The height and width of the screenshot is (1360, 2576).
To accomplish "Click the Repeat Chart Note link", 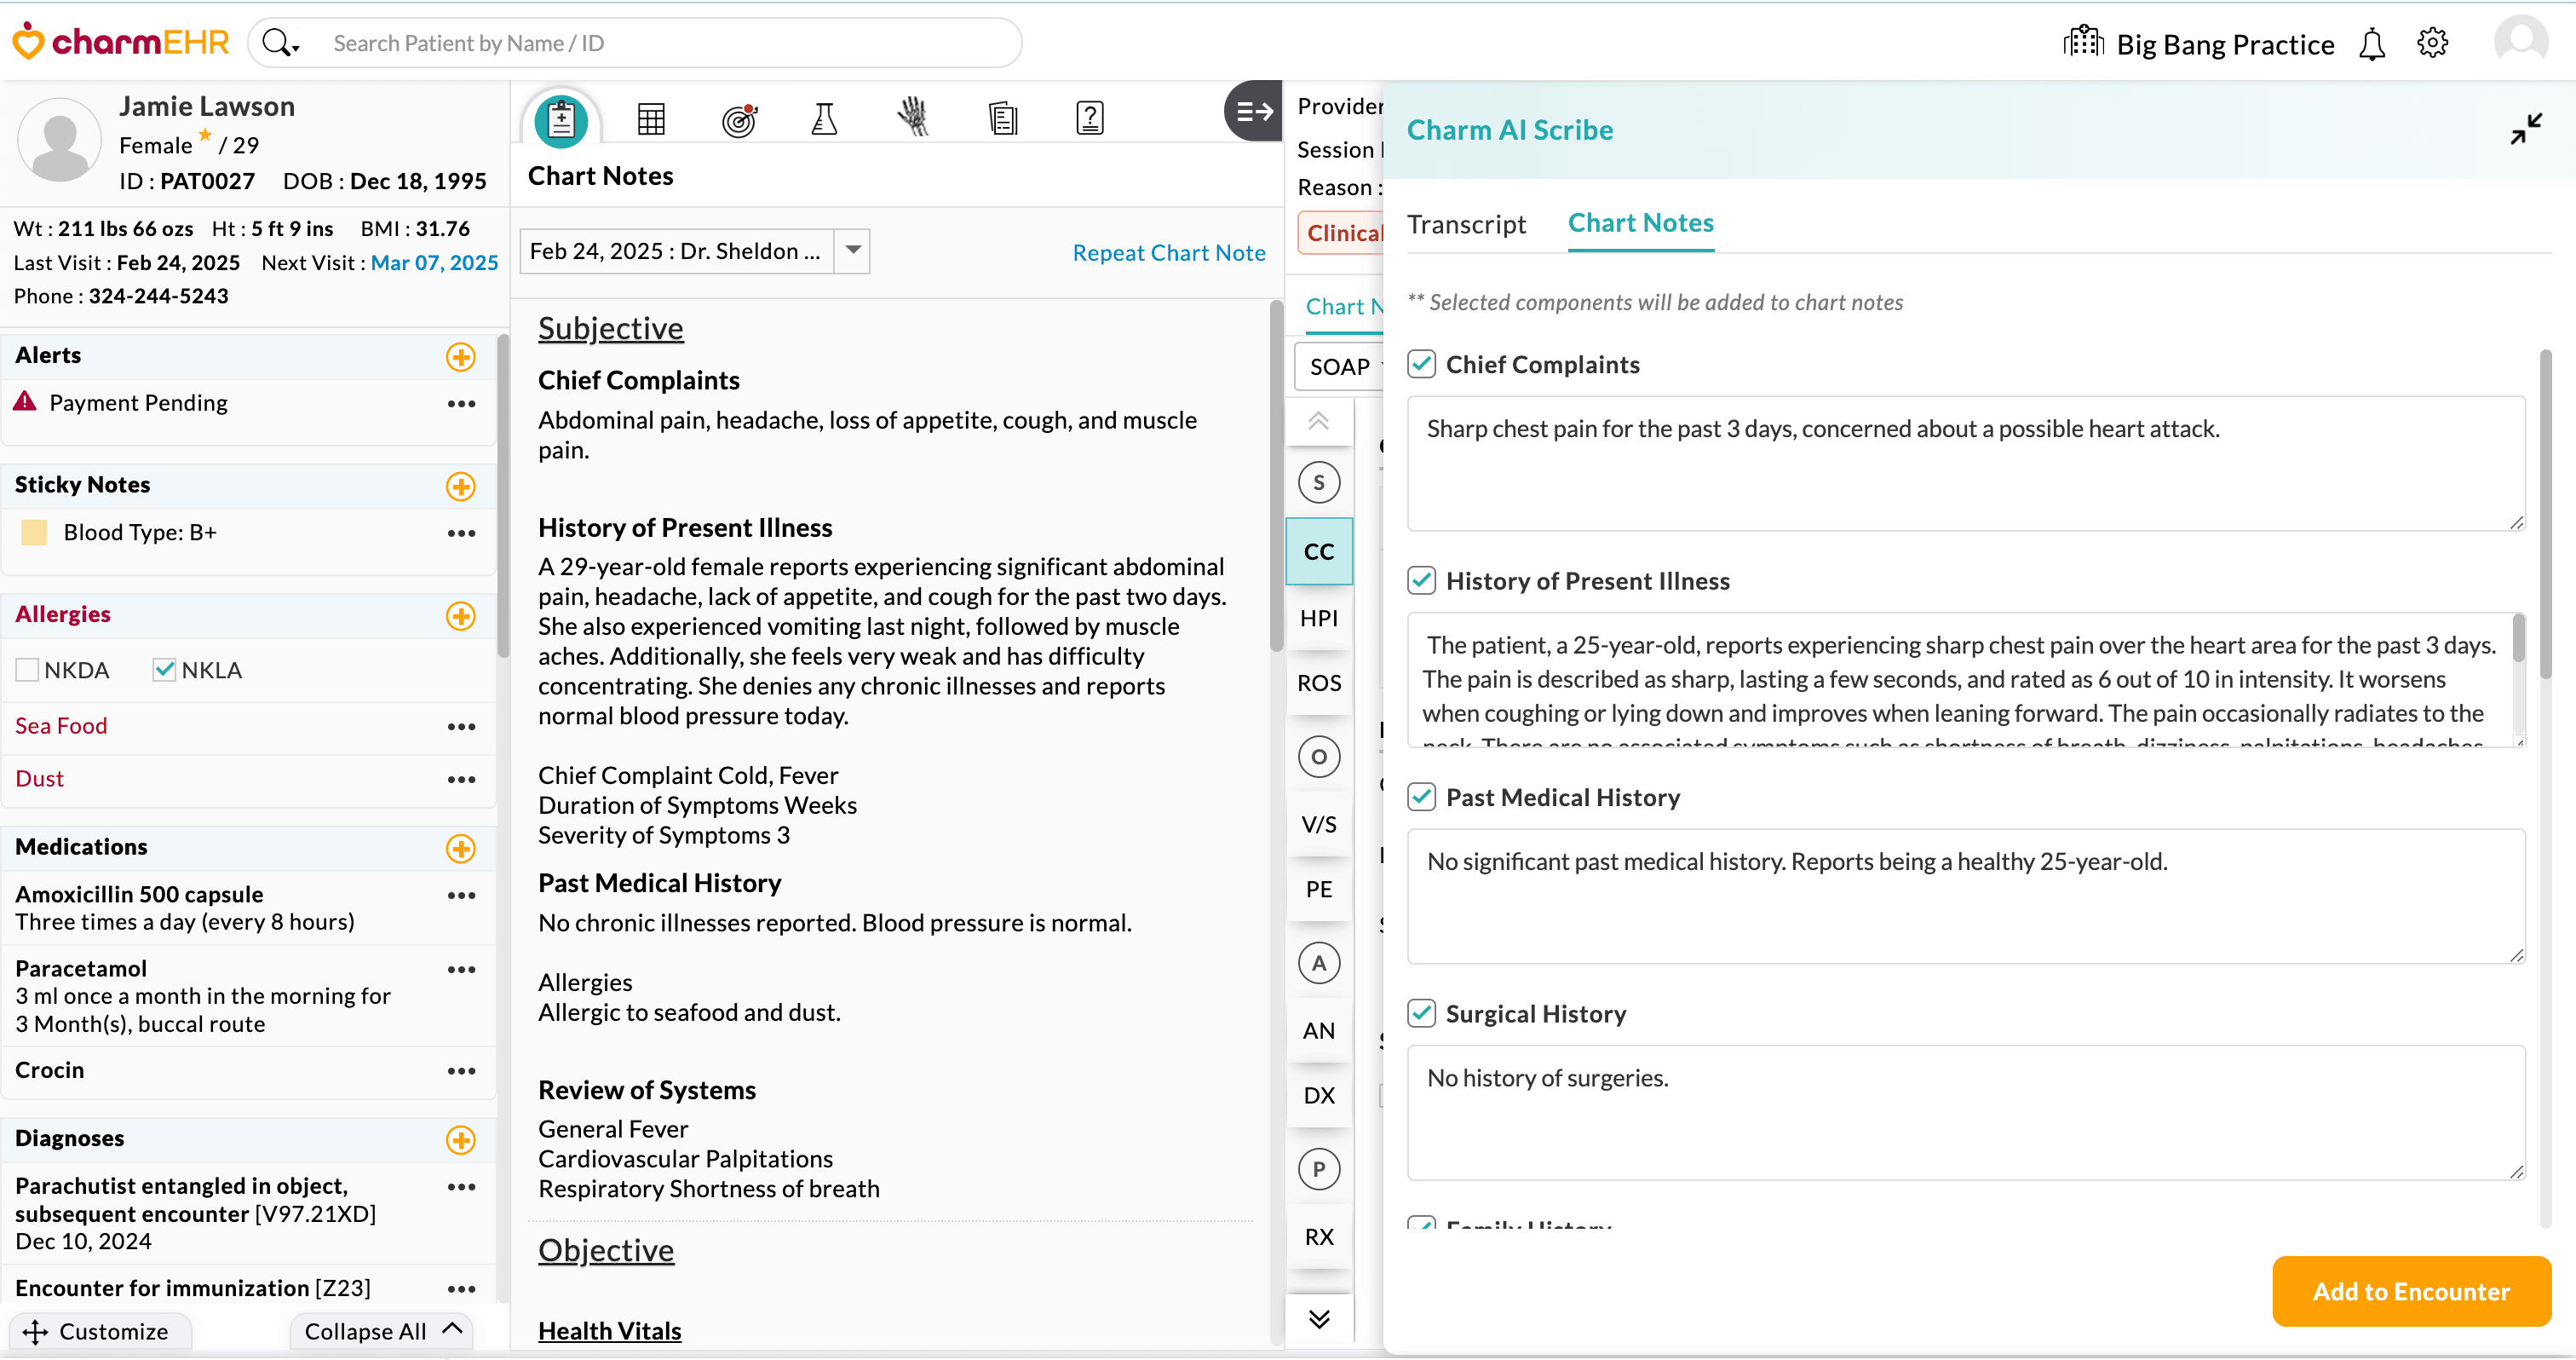I will coord(1168,253).
